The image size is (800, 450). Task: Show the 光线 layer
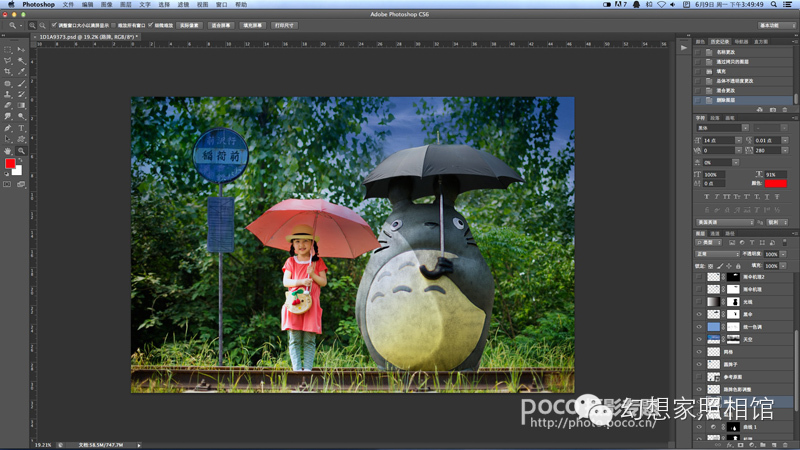coord(699,302)
